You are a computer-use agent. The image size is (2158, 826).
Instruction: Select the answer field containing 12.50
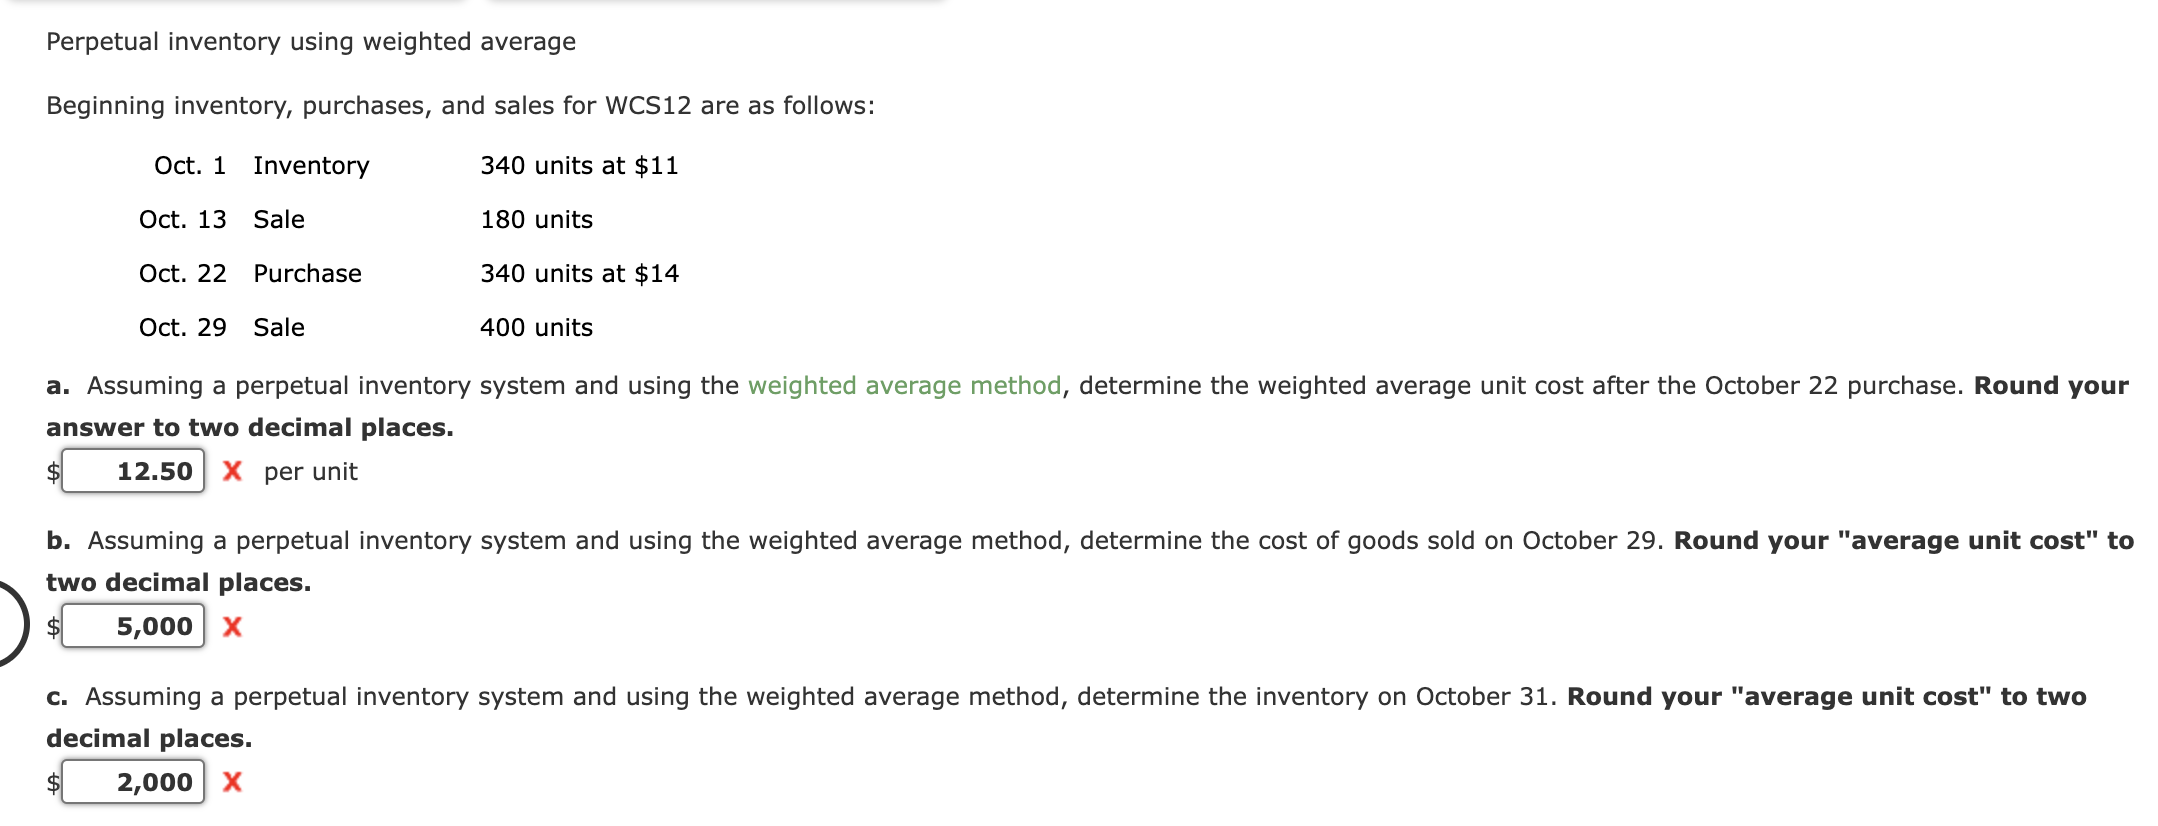click(132, 470)
